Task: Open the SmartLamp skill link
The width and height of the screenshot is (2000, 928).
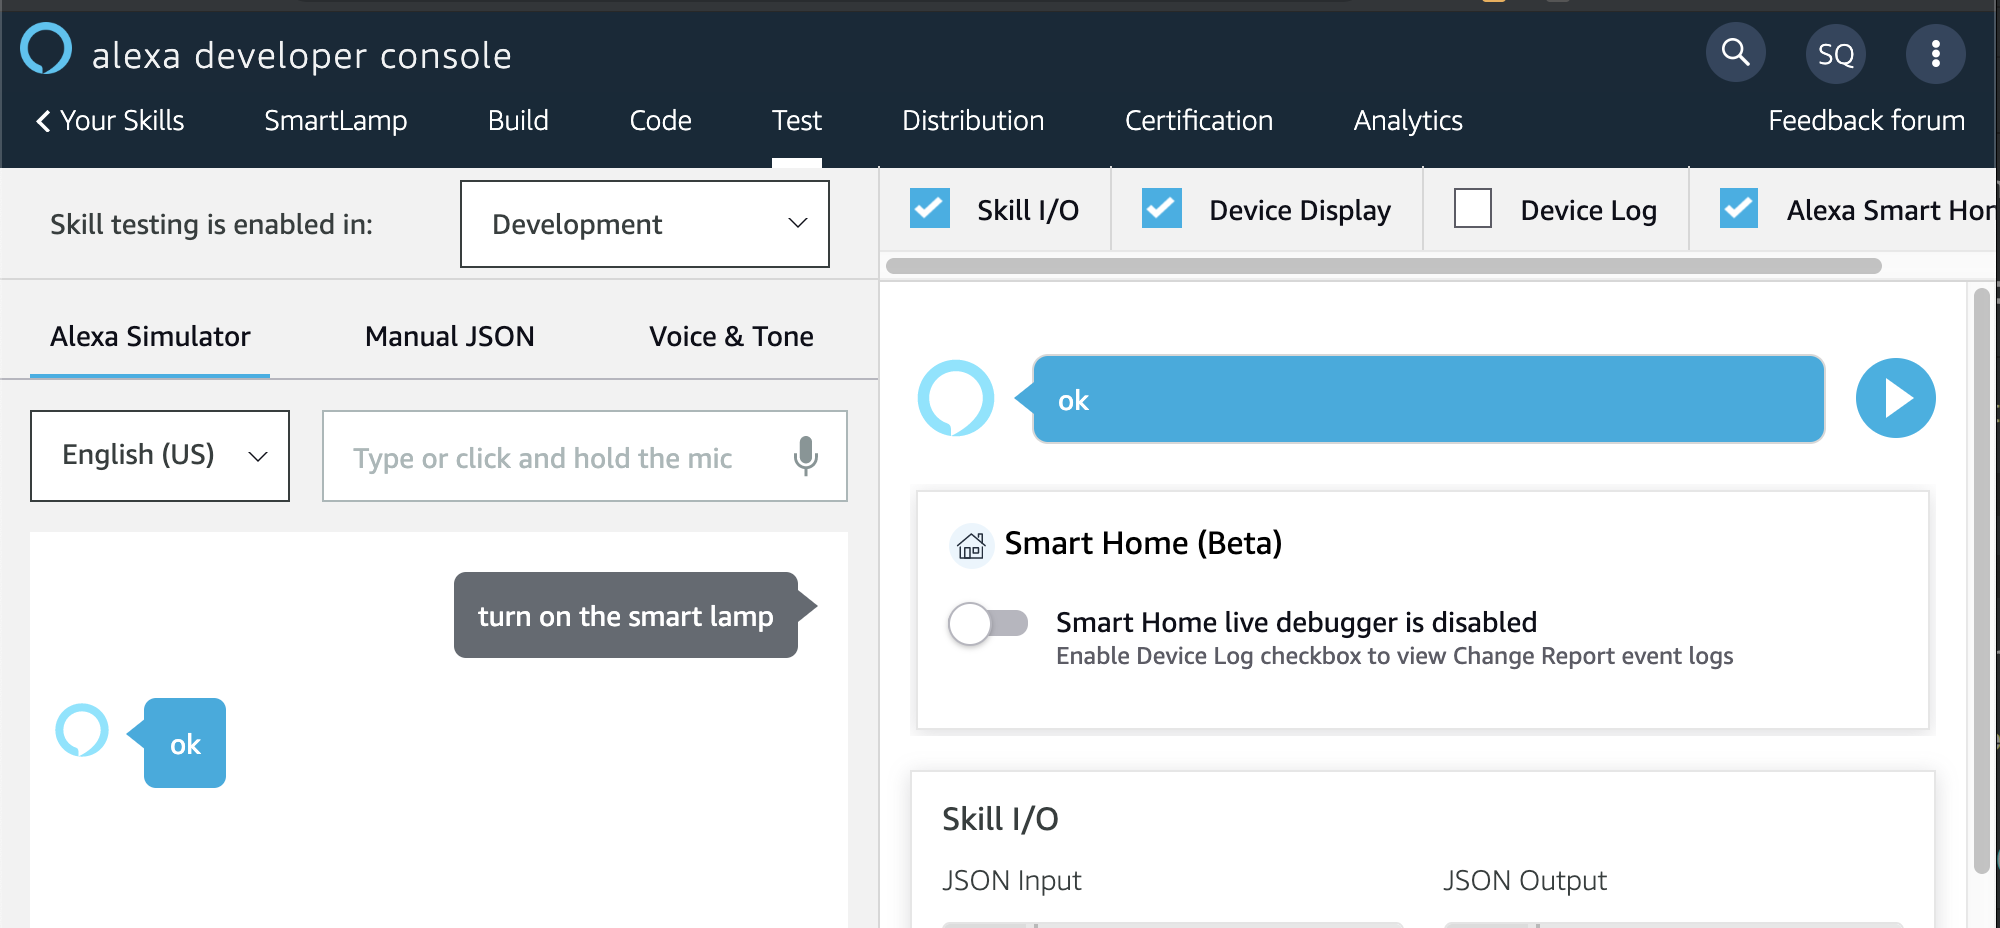Action: tap(335, 121)
